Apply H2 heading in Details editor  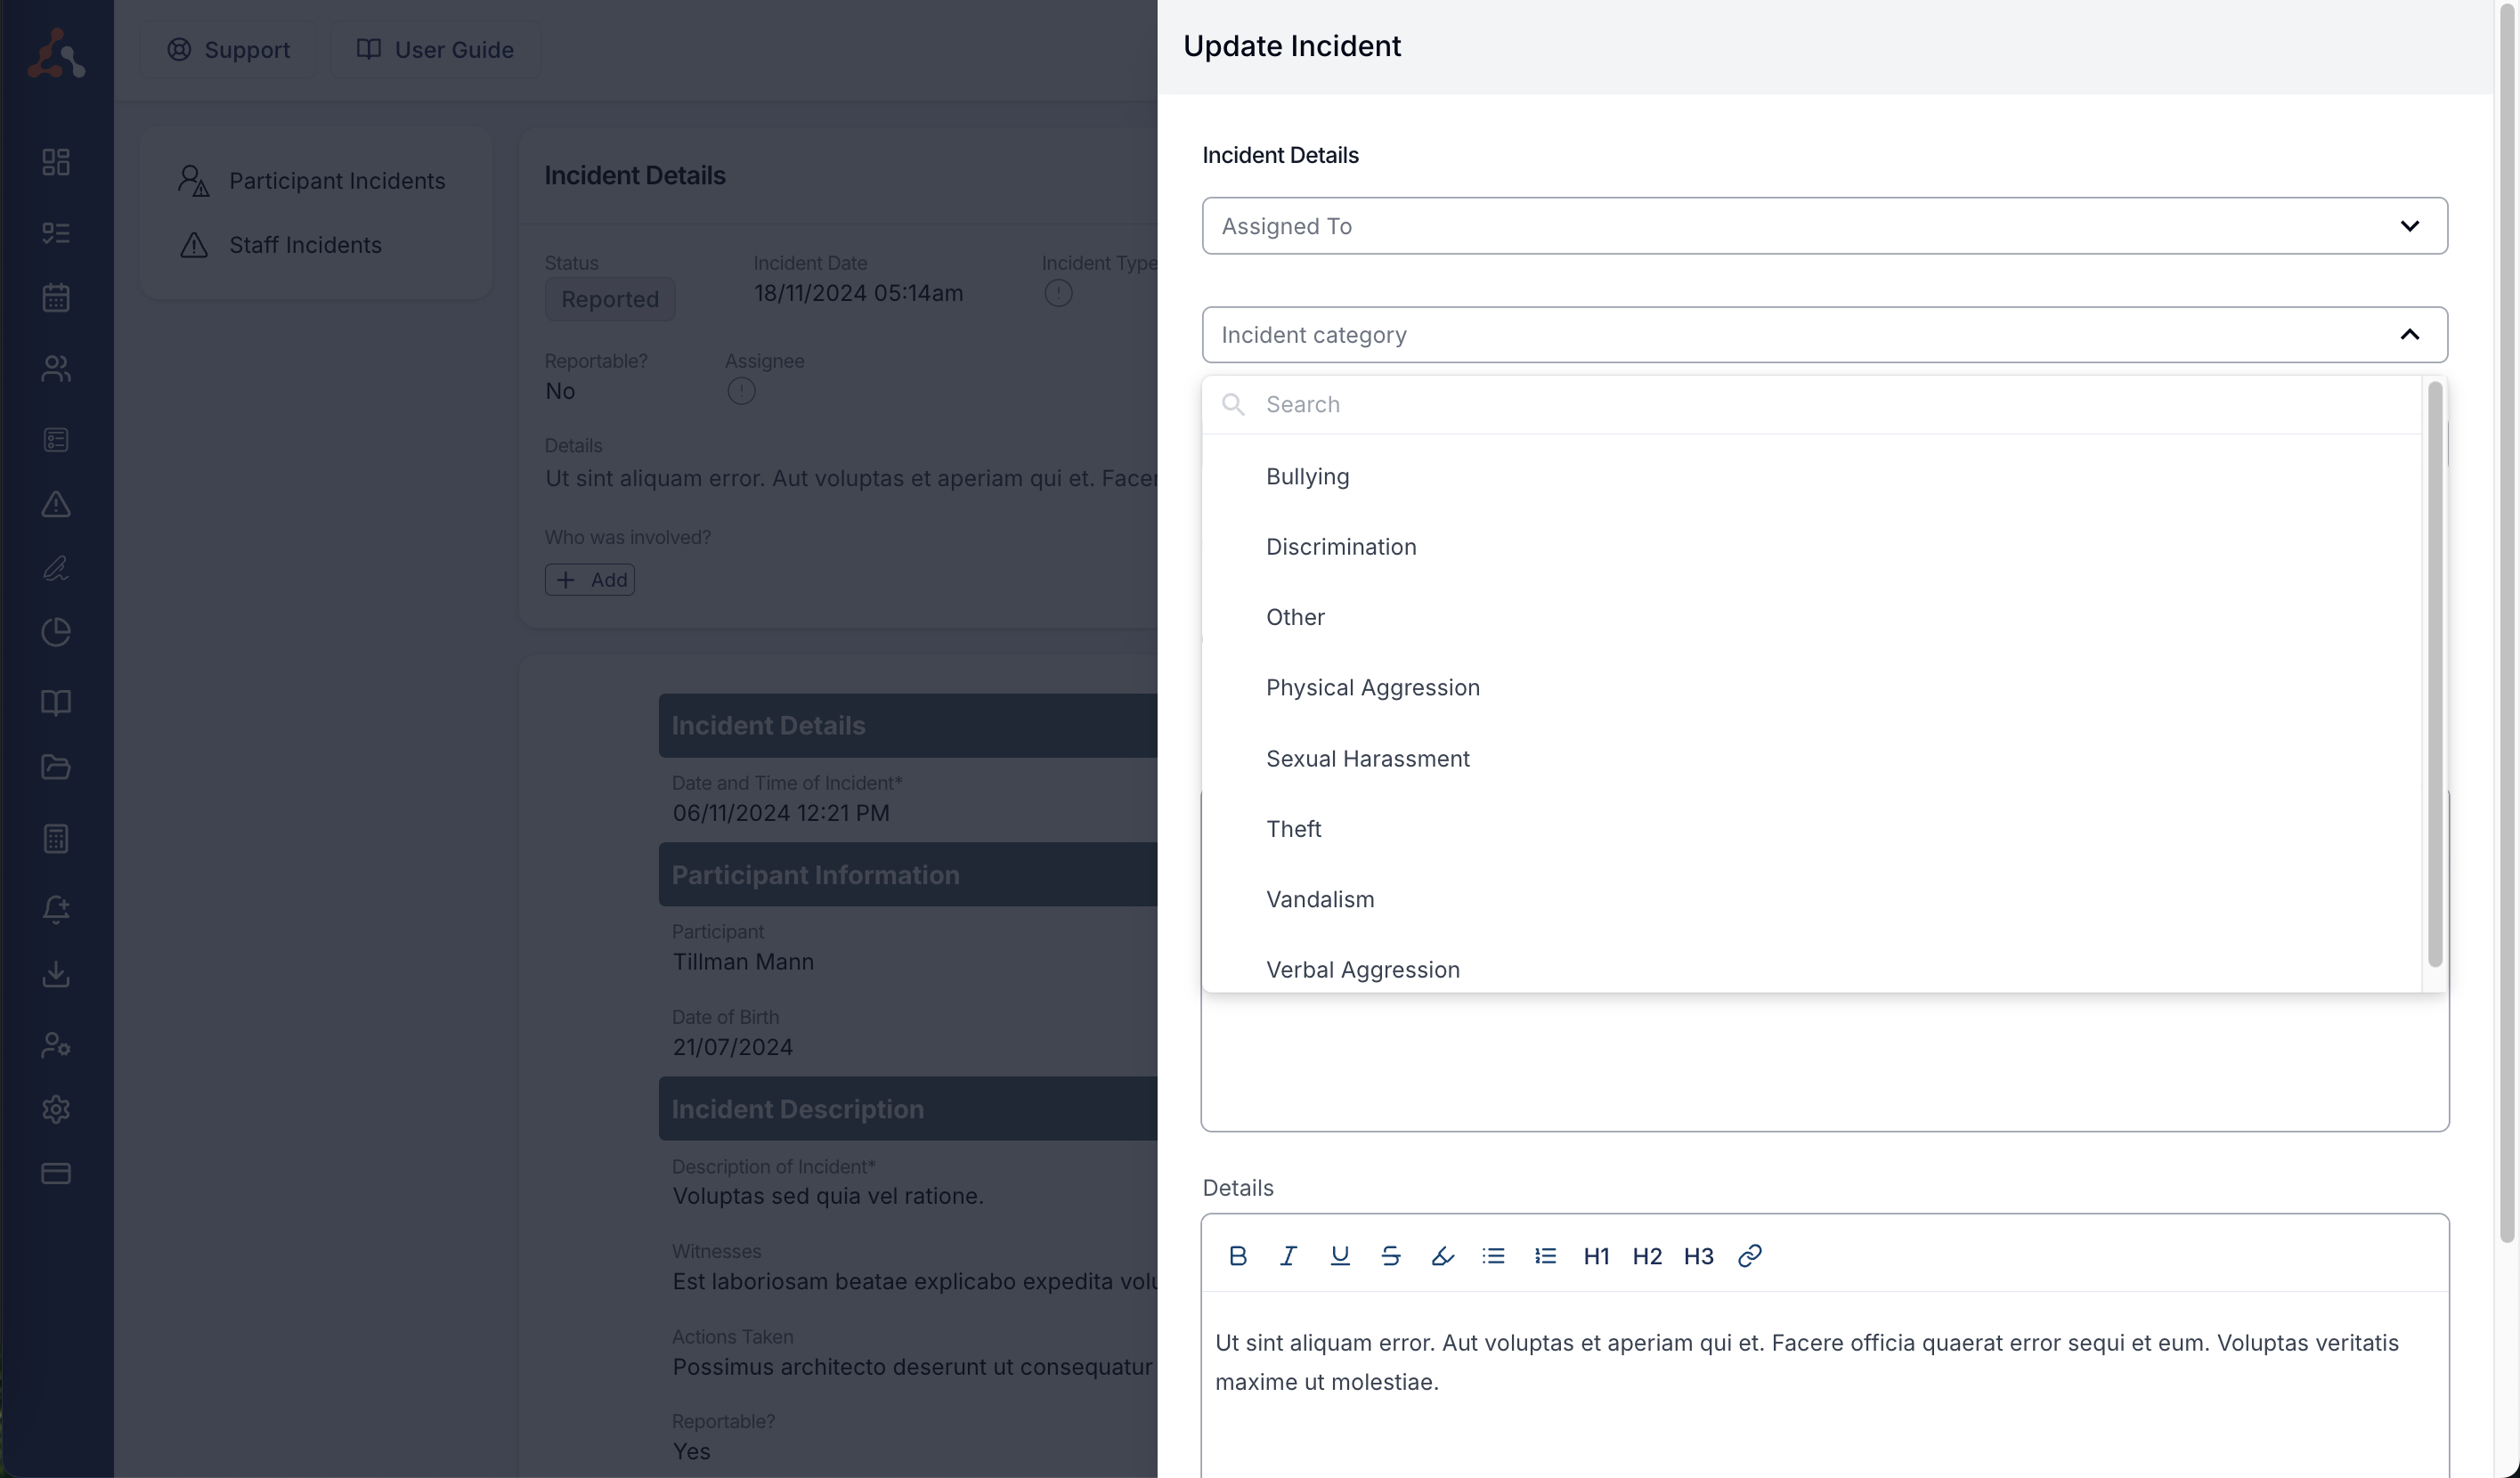click(x=1647, y=1256)
